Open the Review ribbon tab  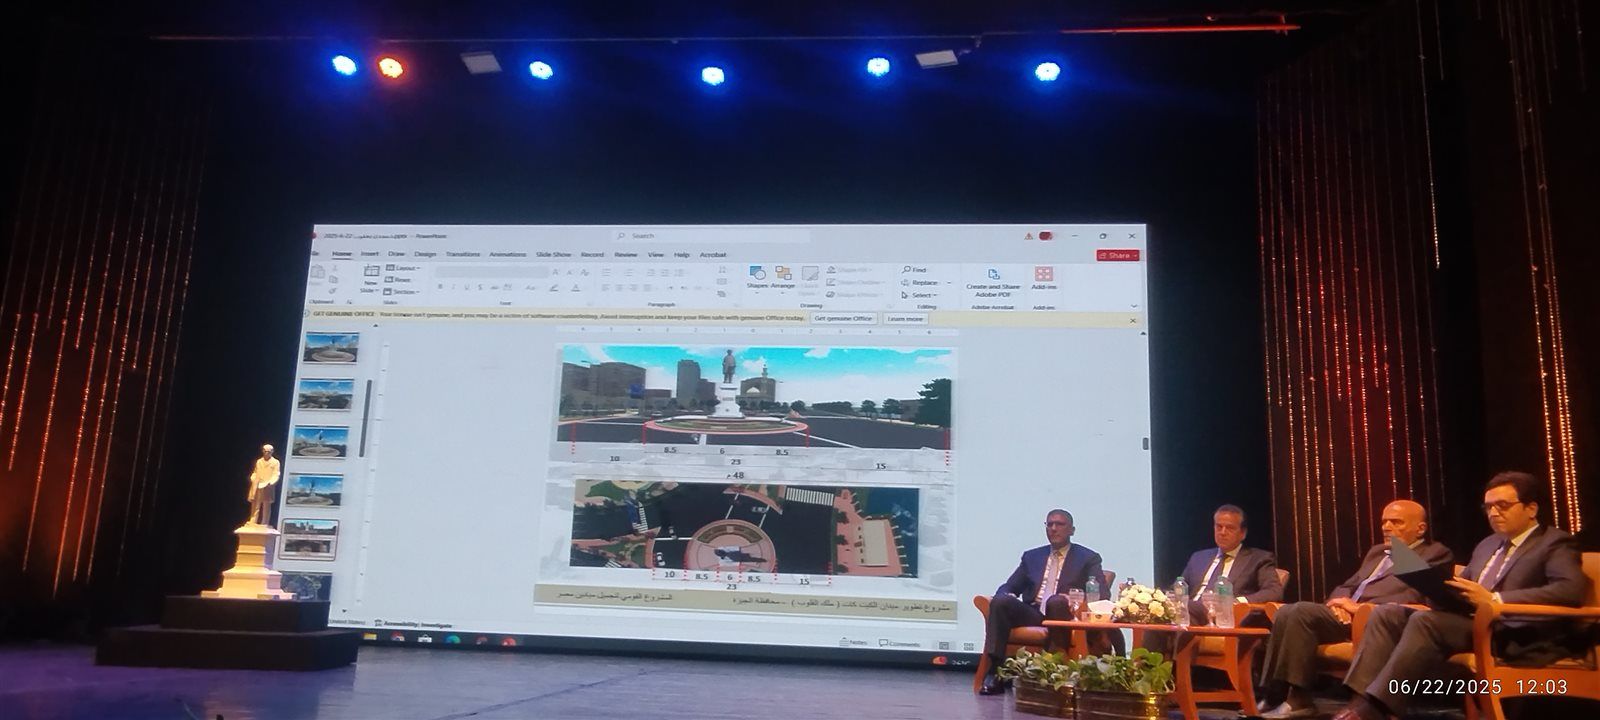tap(626, 254)
